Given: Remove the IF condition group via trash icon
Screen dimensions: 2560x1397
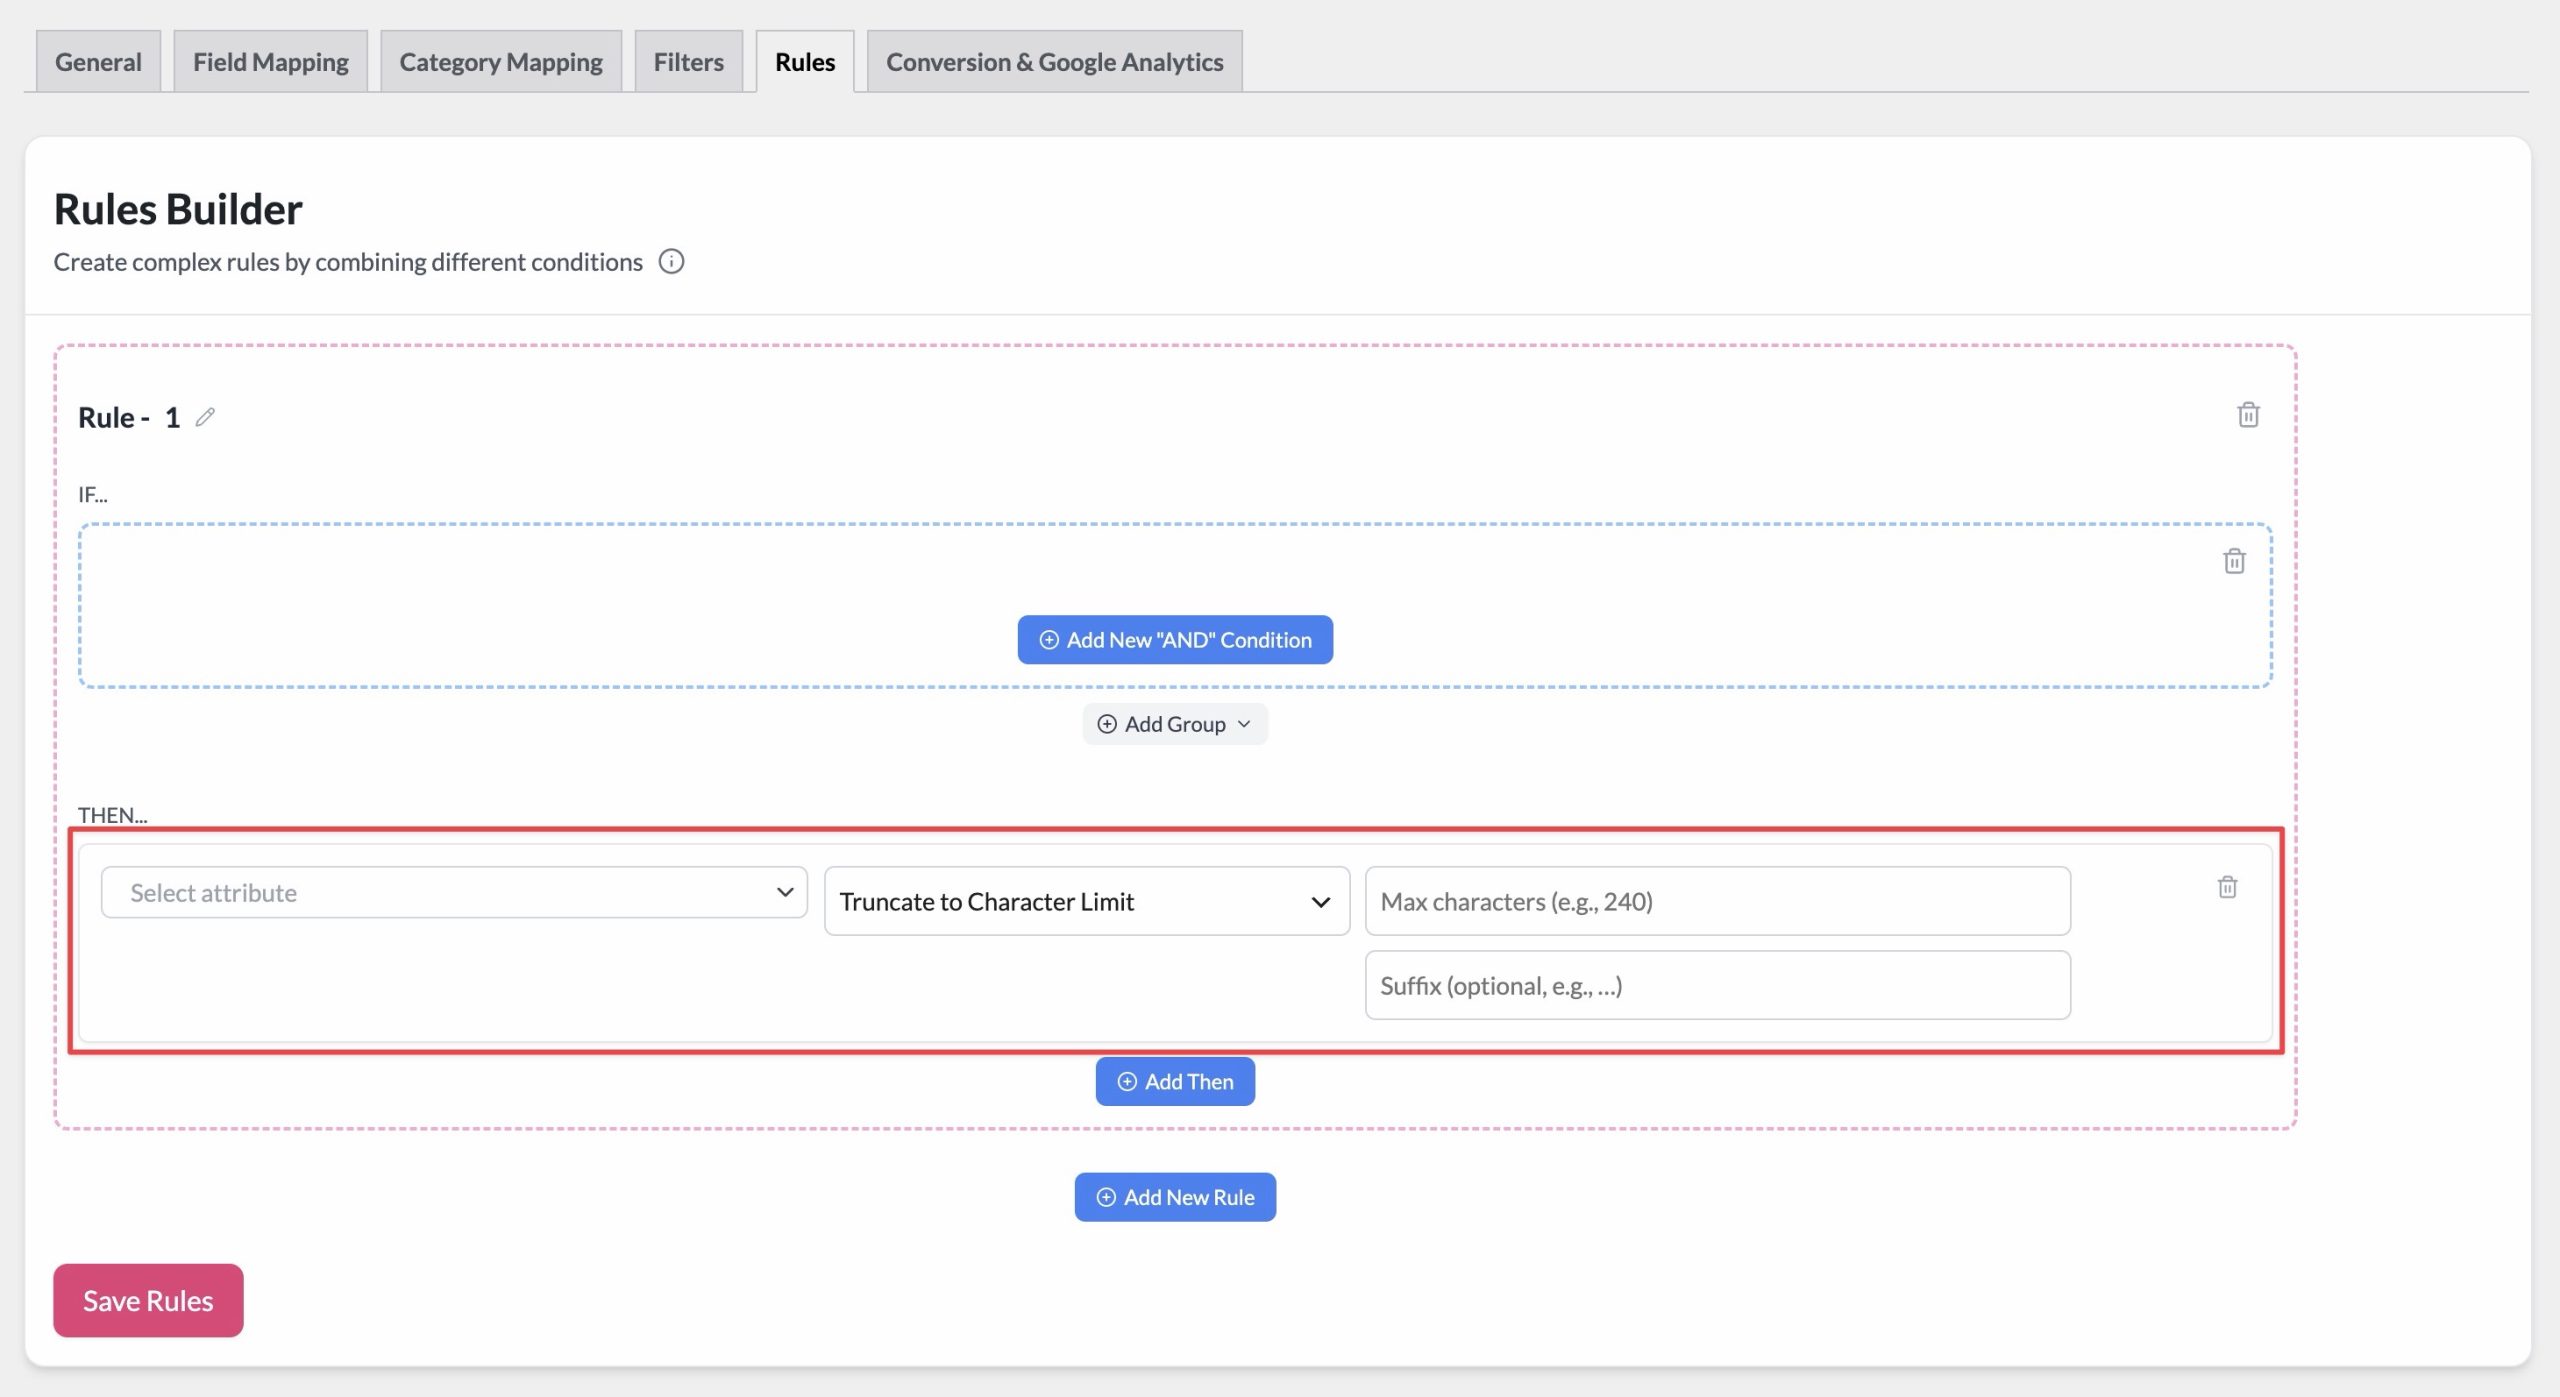Looking at the screenshot, I should pyautogui.click(x=2234, y=561).
